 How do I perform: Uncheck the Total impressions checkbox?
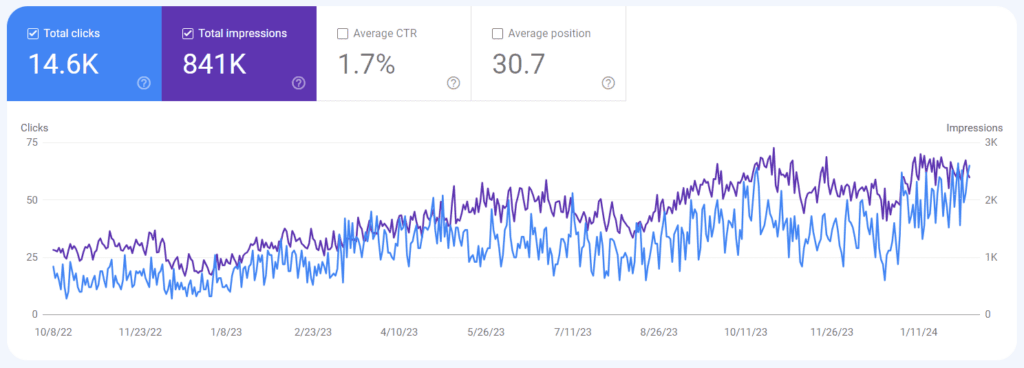[187, 34]
